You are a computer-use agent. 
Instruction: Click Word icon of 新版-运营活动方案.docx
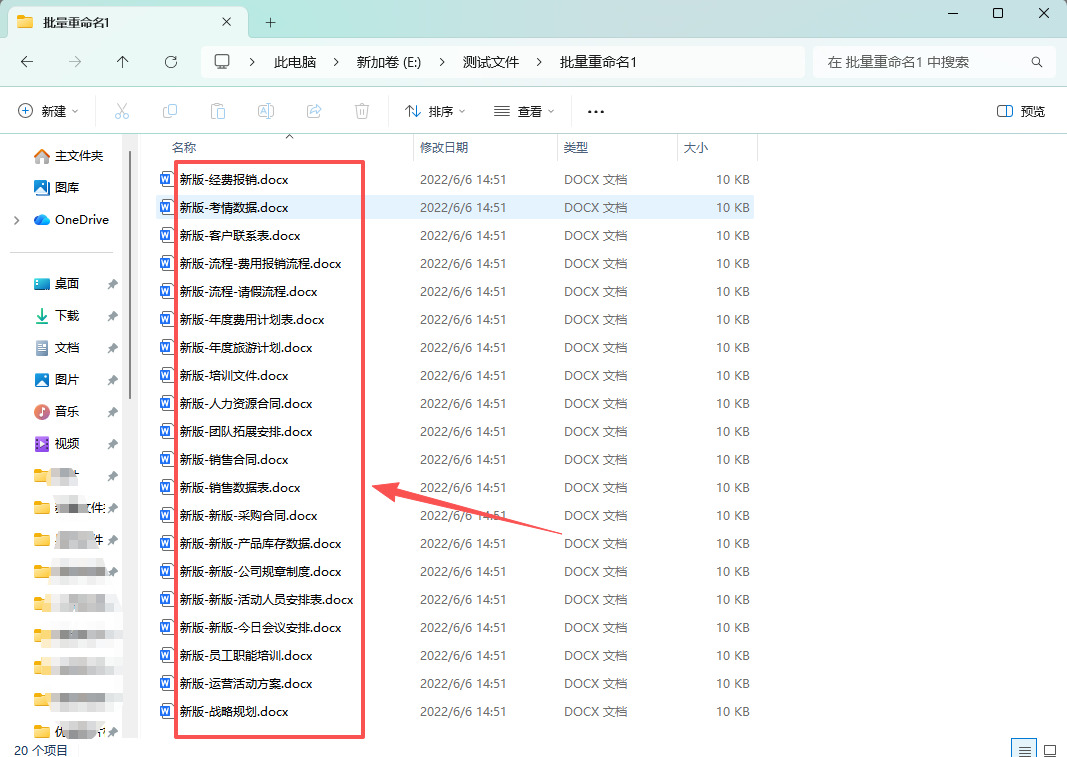[165, 683]
